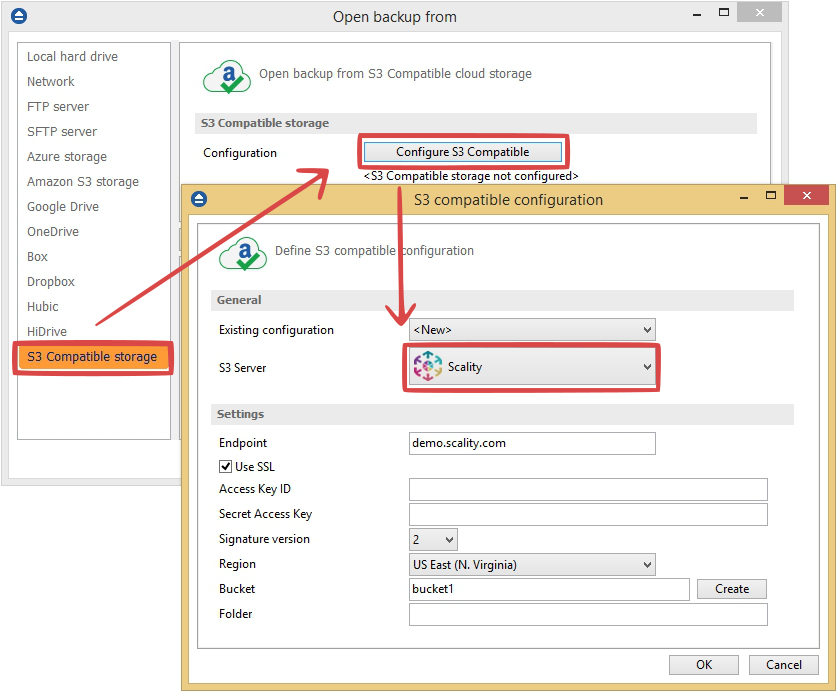The image size is (837, 692).
Task: Cancel the S3 compatible configuration
Action: 784,665
